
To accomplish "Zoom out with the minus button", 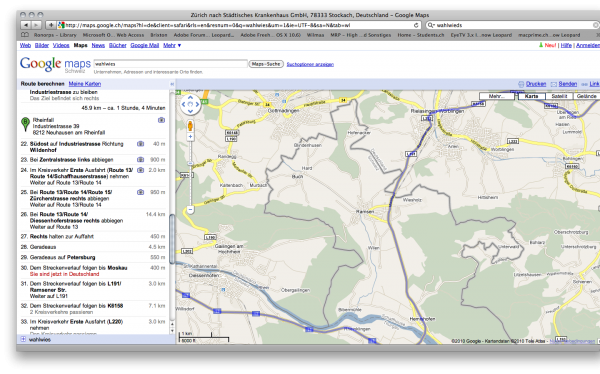I will [190, 209].
